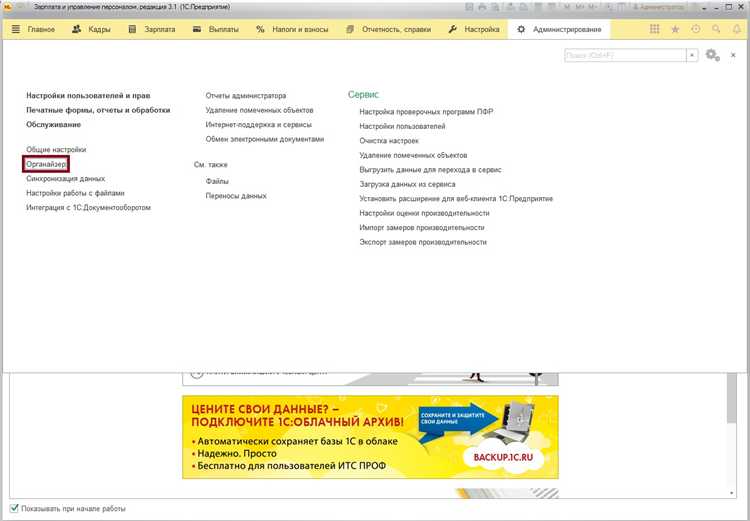
Task: Open Синхронизация данных
Action: [66, 178]
